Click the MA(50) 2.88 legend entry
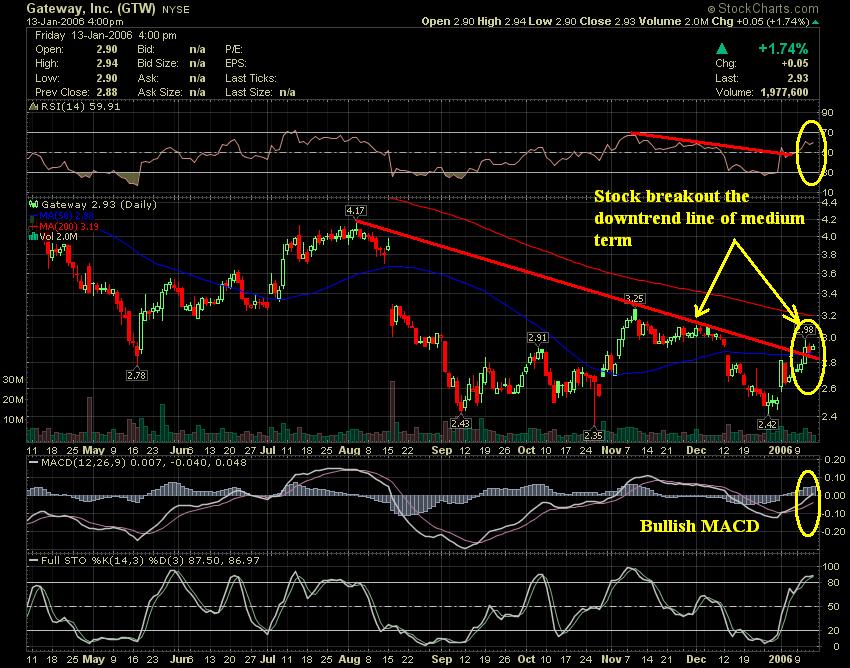 67,216
